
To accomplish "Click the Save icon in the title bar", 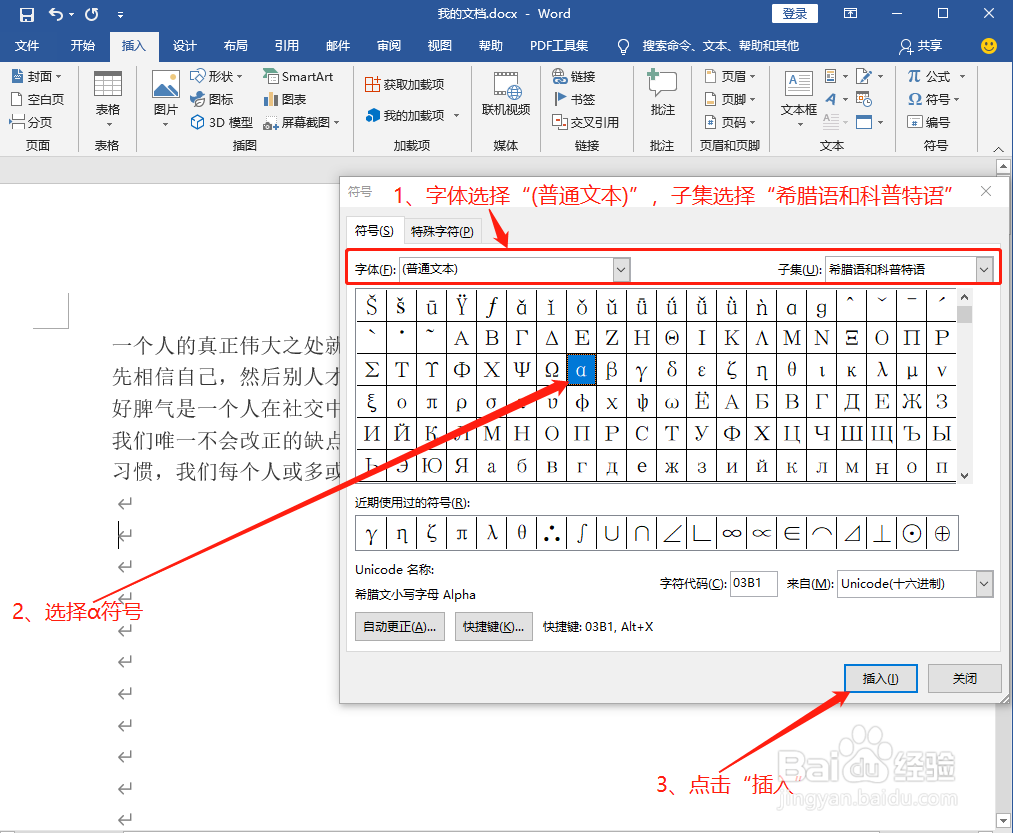I will [x=26, y=14].
